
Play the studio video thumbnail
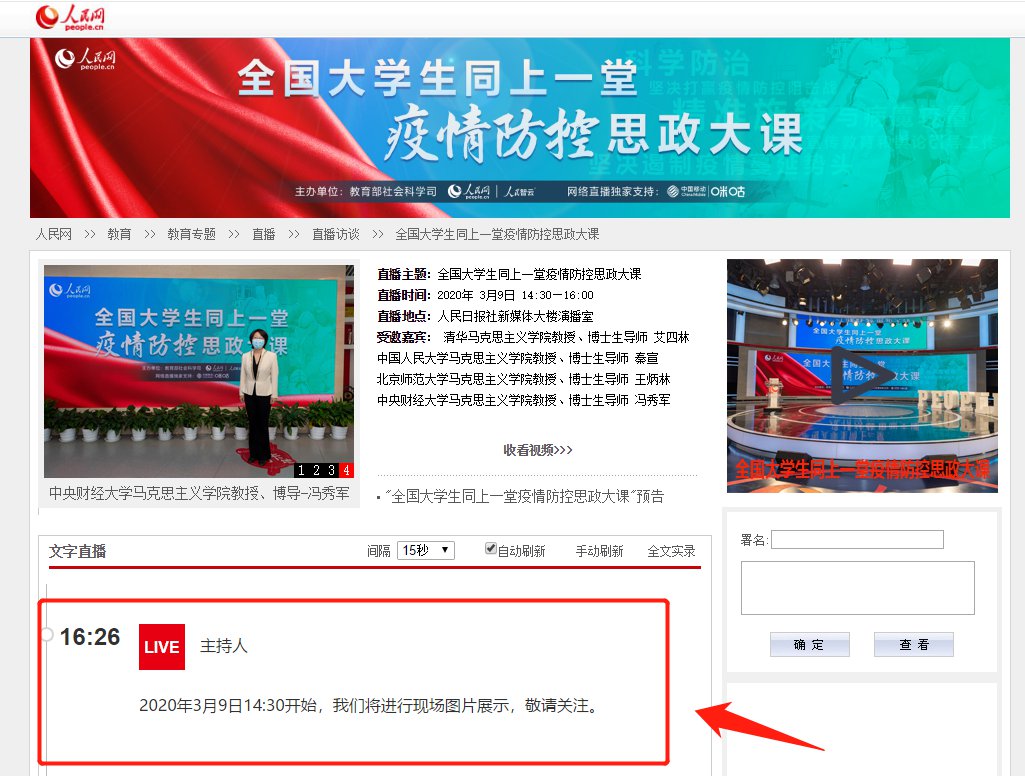(x=862, y=375)
